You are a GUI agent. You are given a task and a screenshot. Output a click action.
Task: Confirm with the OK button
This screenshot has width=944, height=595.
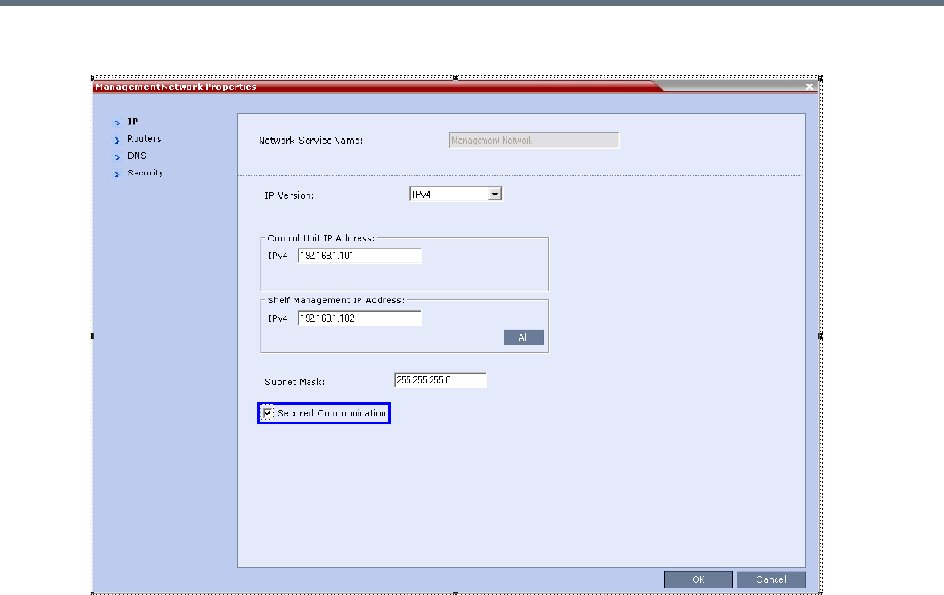(698, 579)
